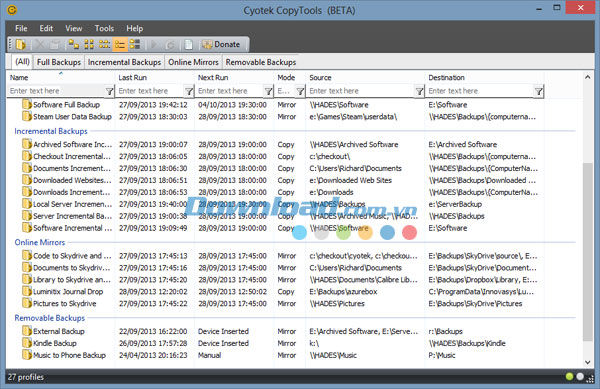
Task: Click the source path k:\ for Kindle Backup
Action: pos(314,343)
